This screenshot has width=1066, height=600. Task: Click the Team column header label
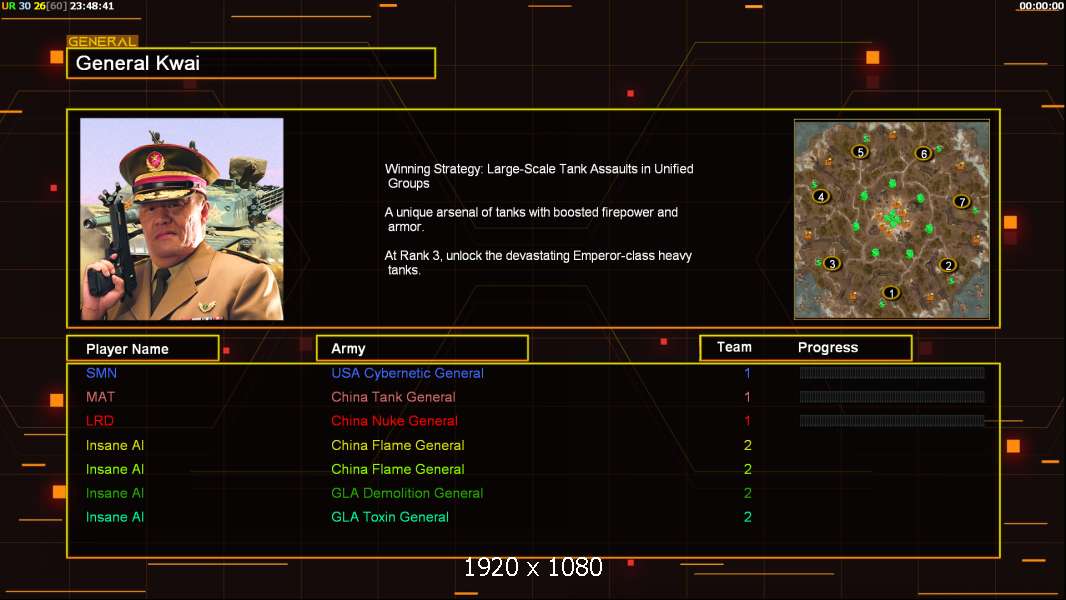(x=734, y=347)
